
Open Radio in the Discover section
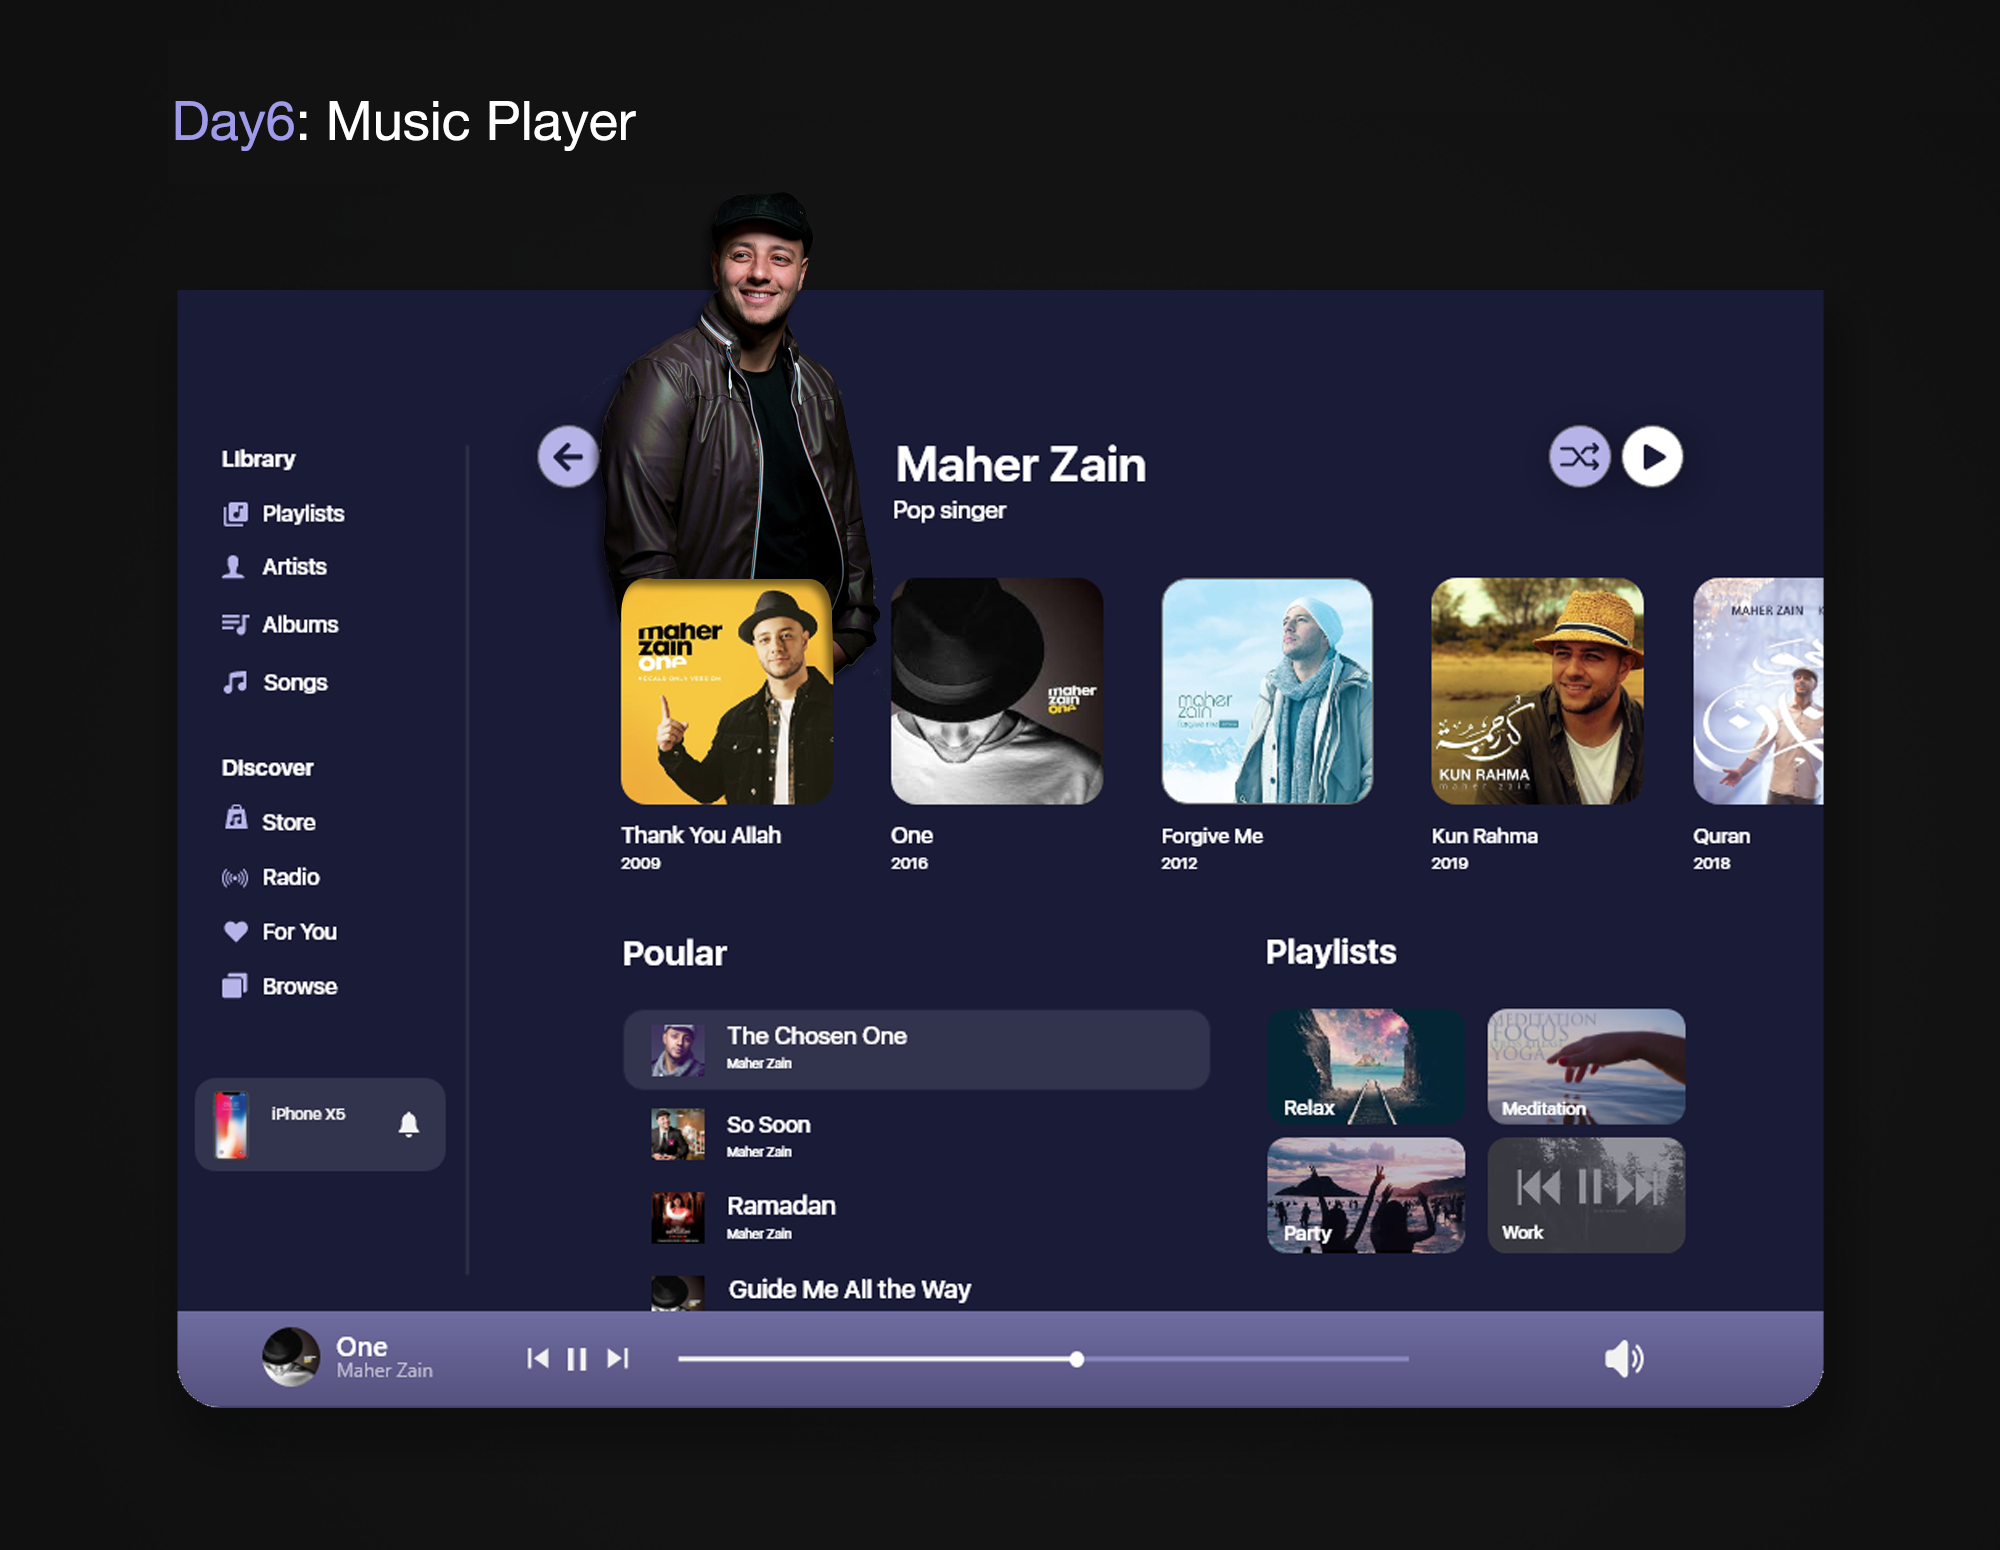[291, 877]
